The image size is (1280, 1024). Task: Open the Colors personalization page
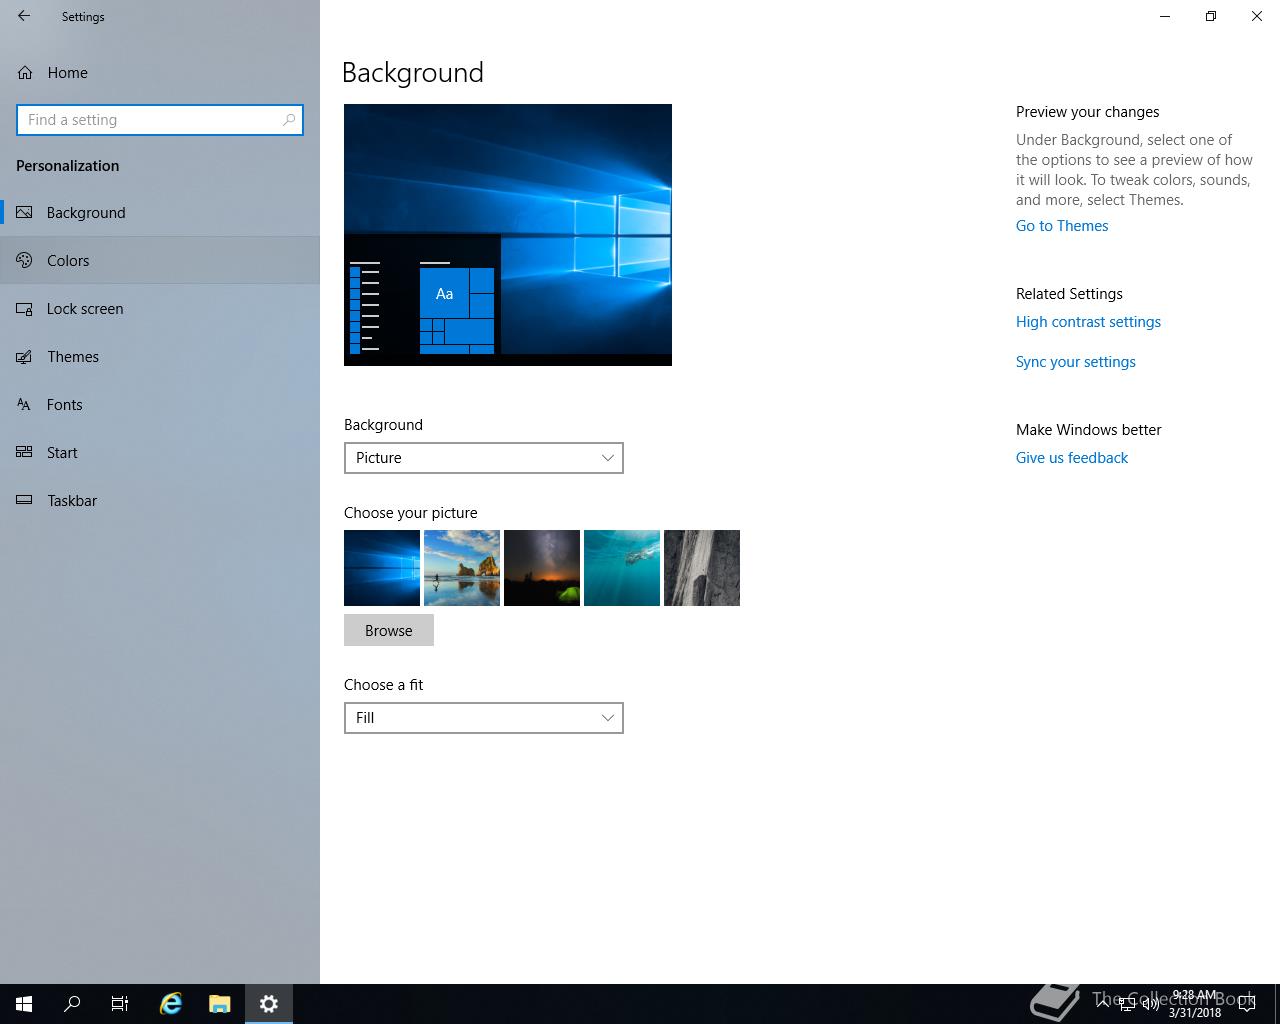[68, 261]
